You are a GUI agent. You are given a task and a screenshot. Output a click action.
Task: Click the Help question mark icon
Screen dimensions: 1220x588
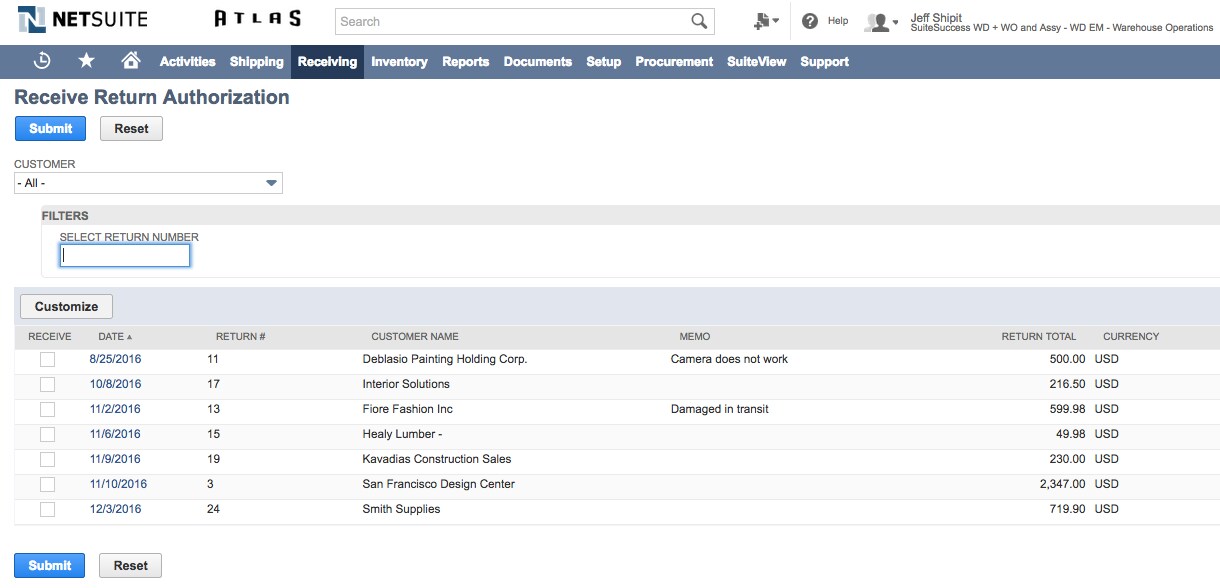810,21
